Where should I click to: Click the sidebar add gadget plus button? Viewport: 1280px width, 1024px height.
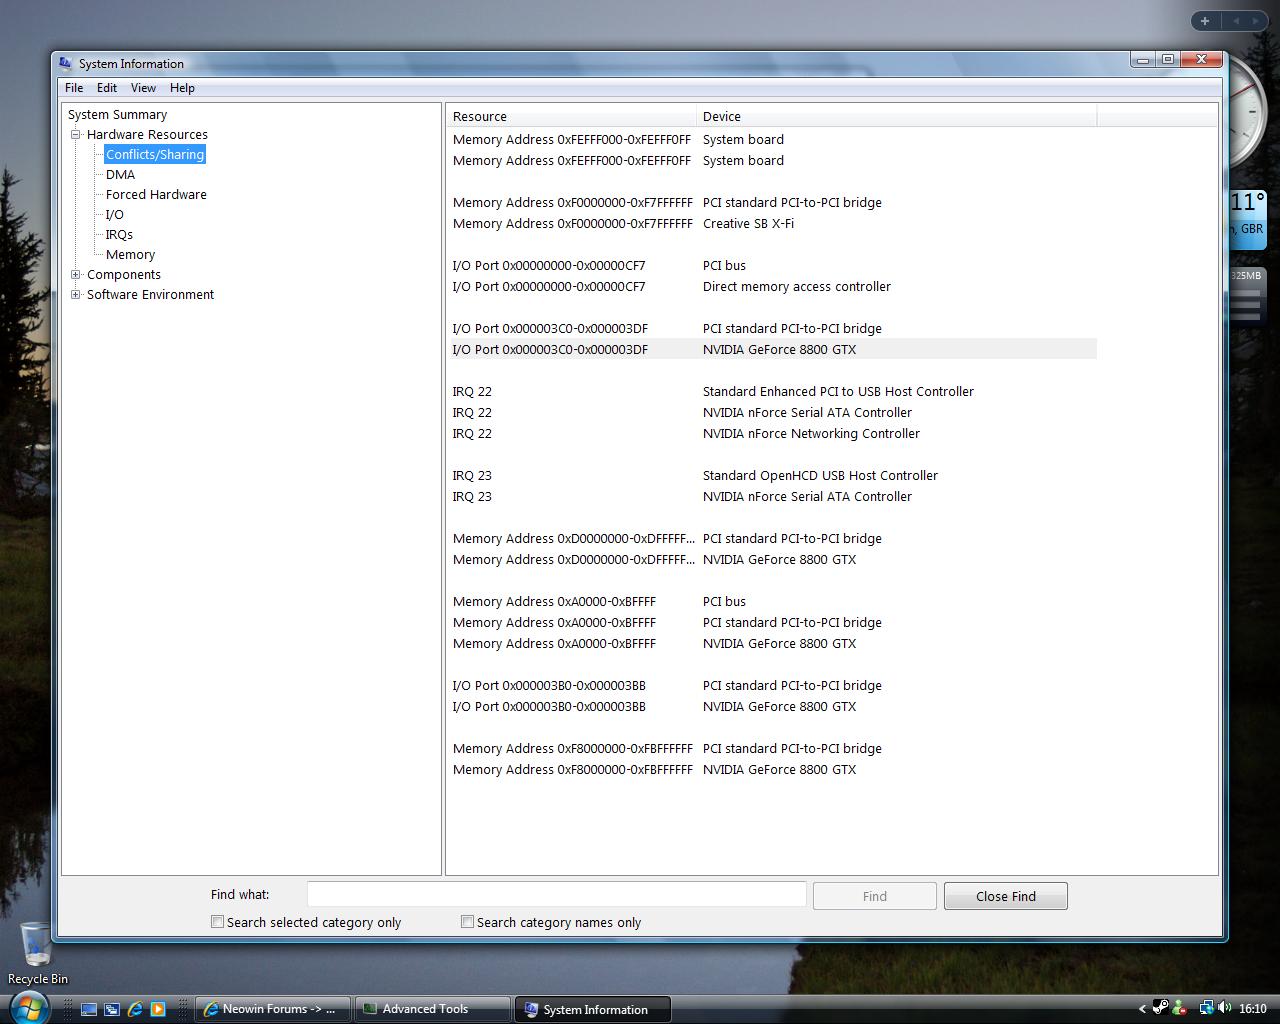click(x=1205, y=21)
